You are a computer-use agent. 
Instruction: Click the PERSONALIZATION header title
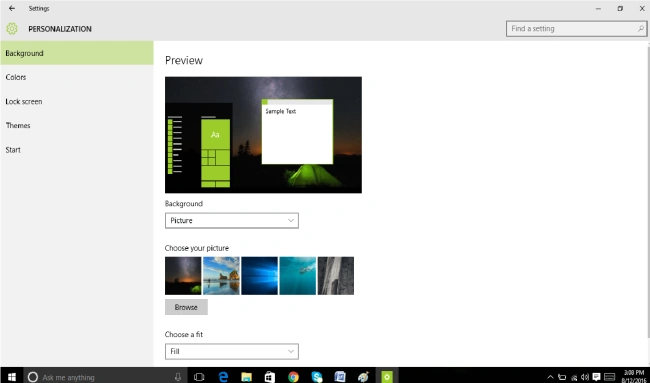click(60, 29)
